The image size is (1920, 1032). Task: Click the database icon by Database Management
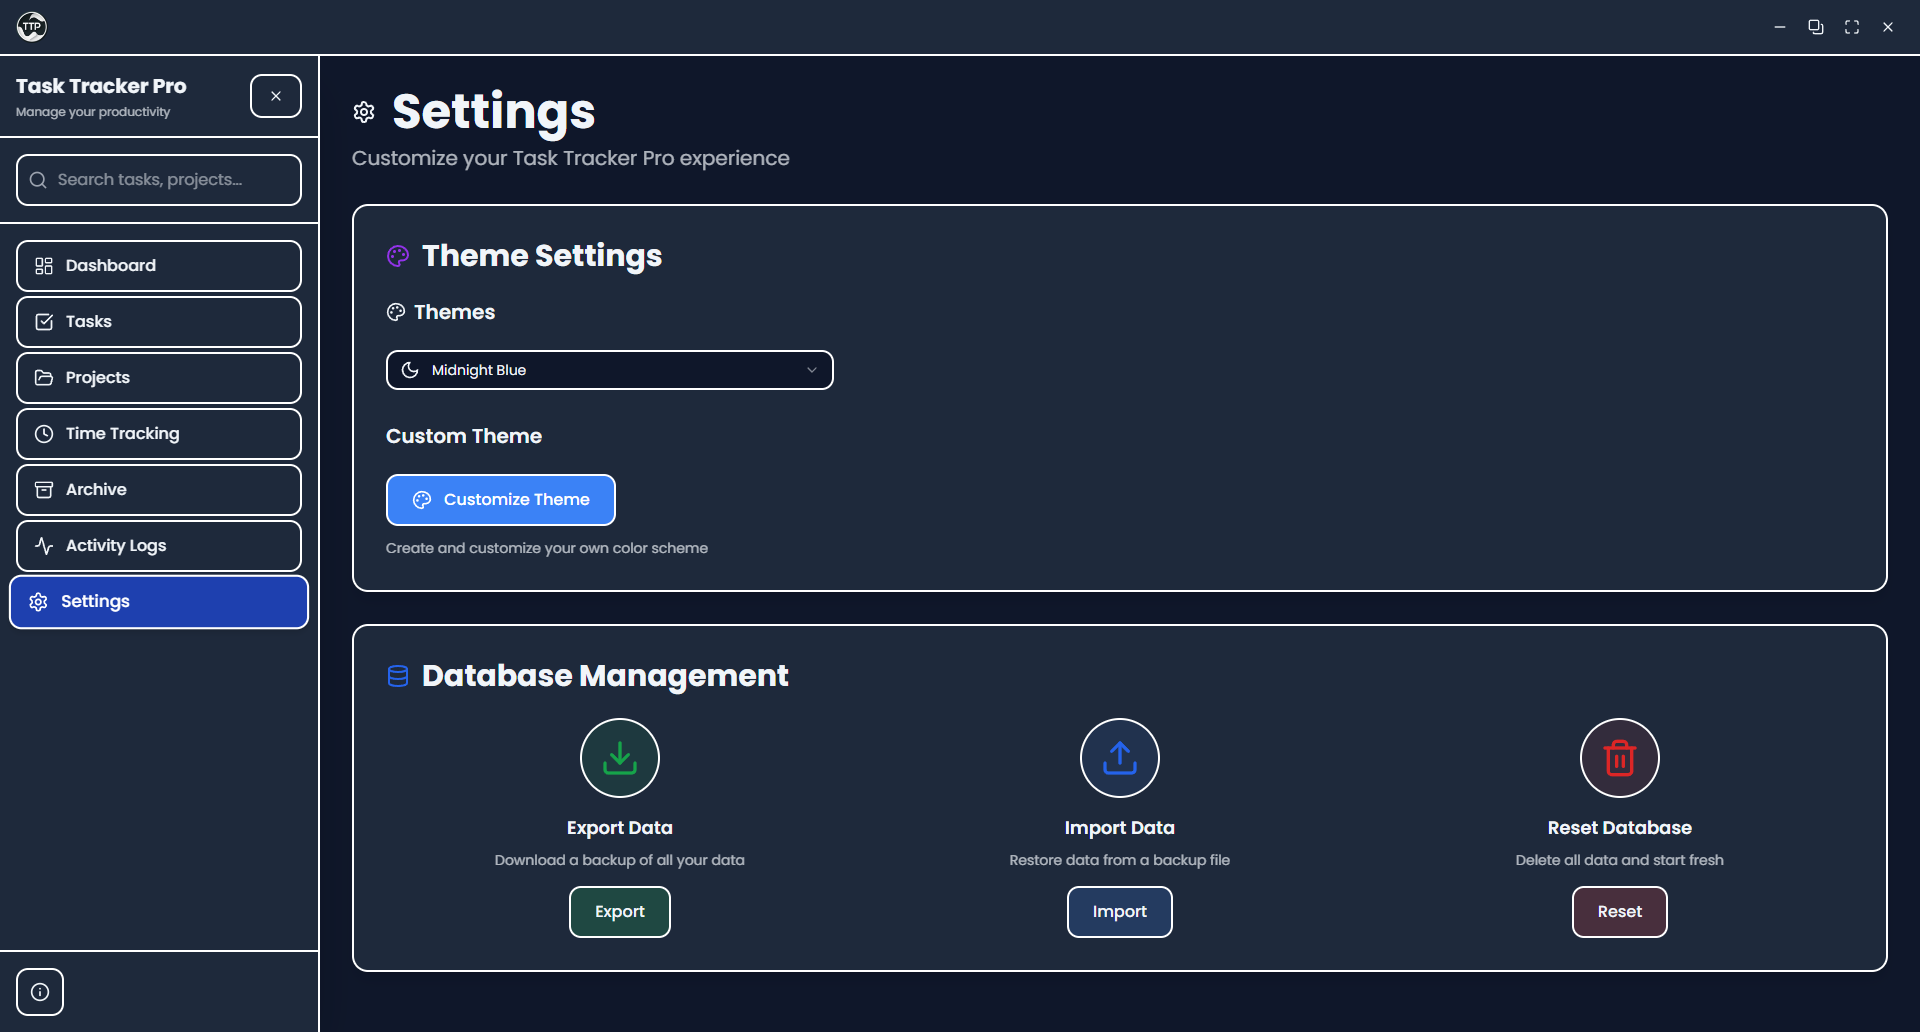[x=398, y=676]
